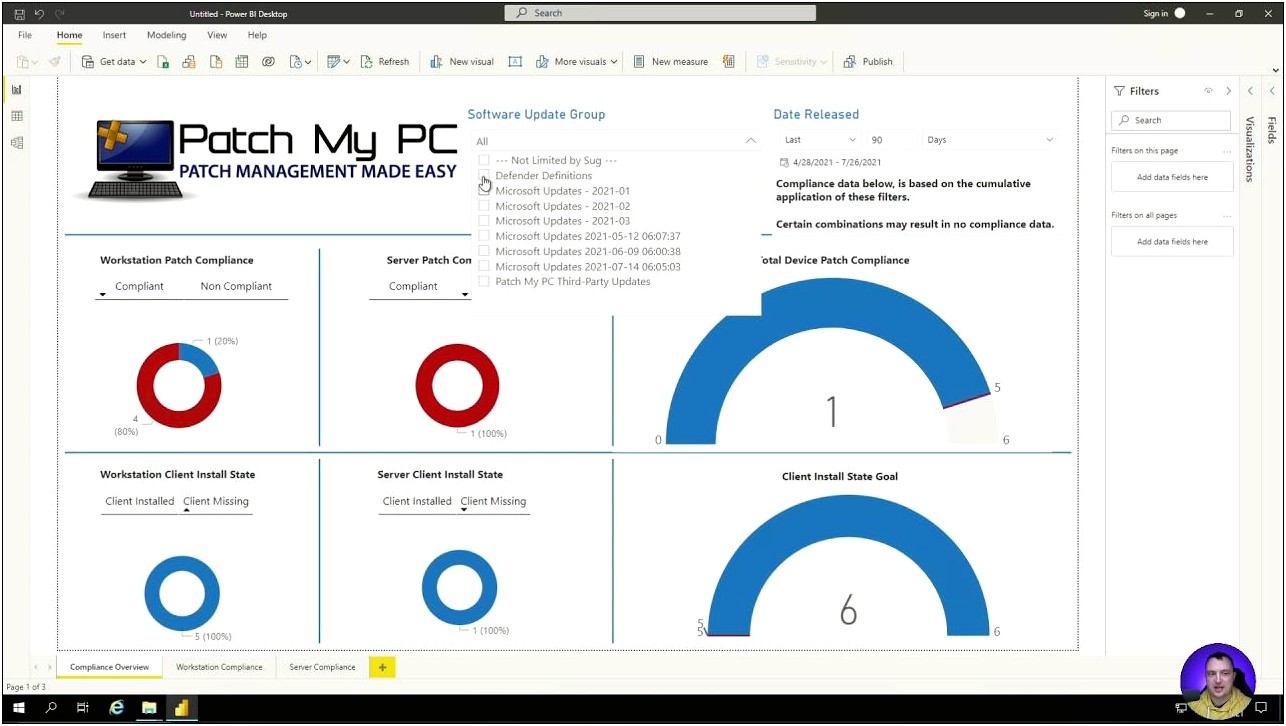The image size is (1286, 726).
Task: Switch to Workstation Compliance page tab
Action: pos(219,667)
